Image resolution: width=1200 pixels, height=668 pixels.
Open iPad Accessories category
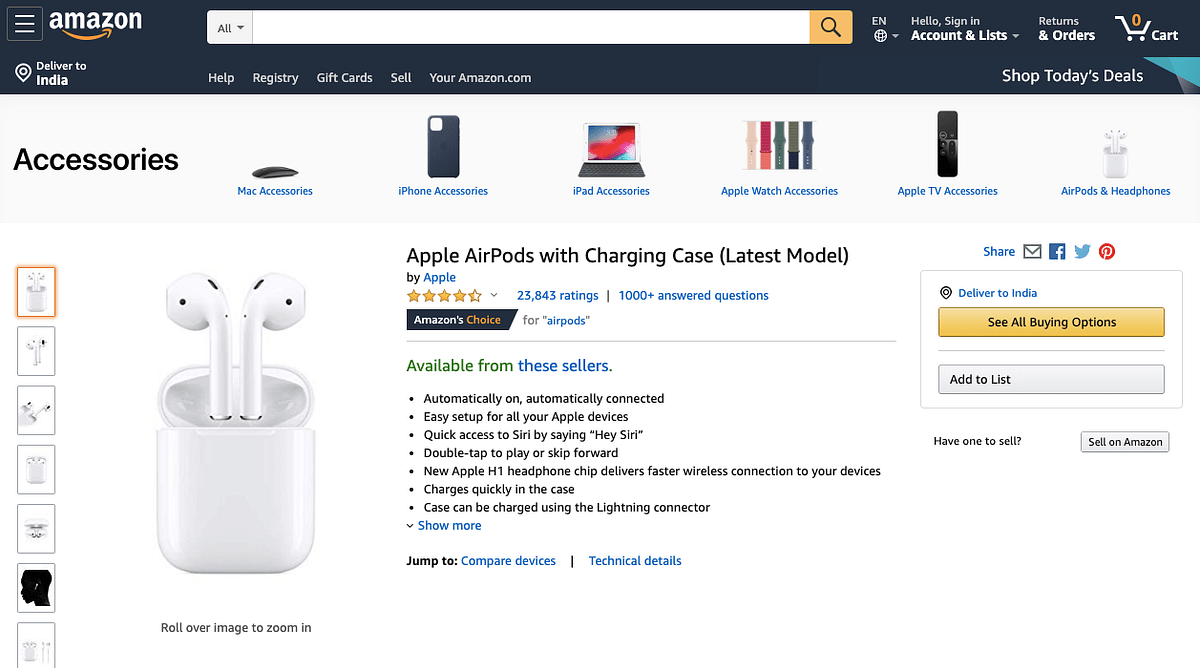click(x=611, y=190)
